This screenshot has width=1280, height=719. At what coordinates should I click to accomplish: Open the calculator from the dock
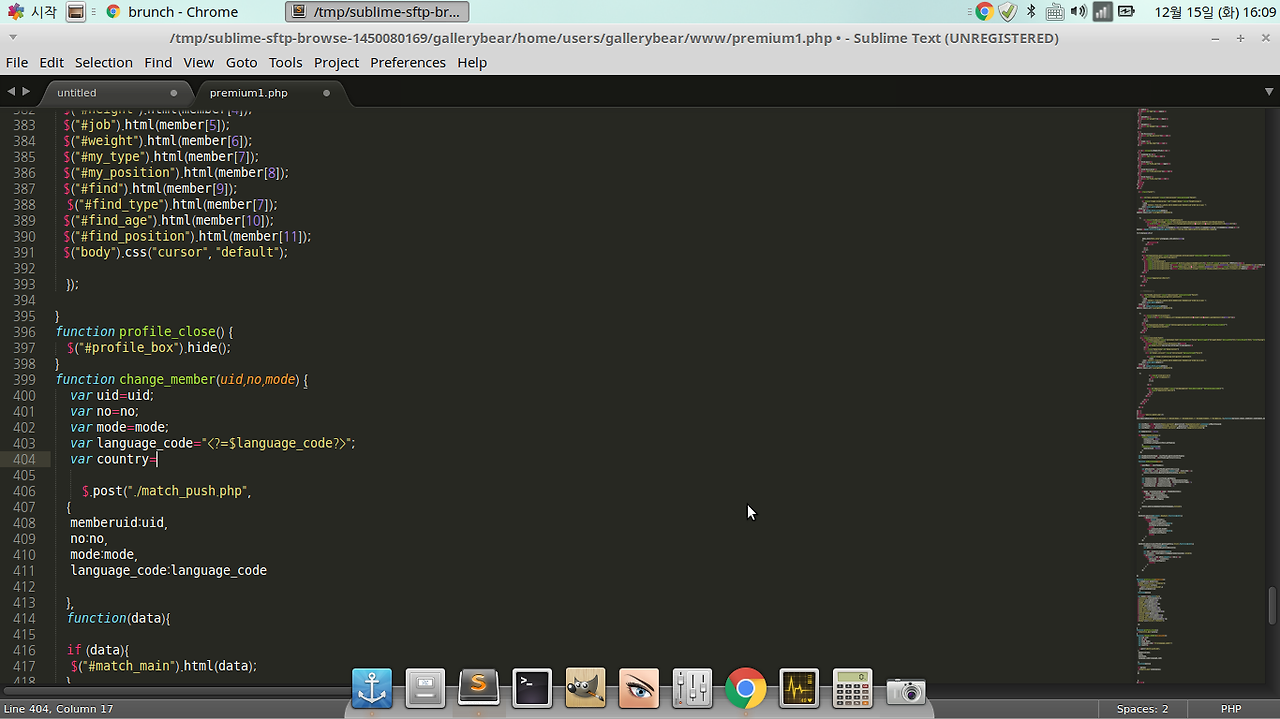coord(851,688)
